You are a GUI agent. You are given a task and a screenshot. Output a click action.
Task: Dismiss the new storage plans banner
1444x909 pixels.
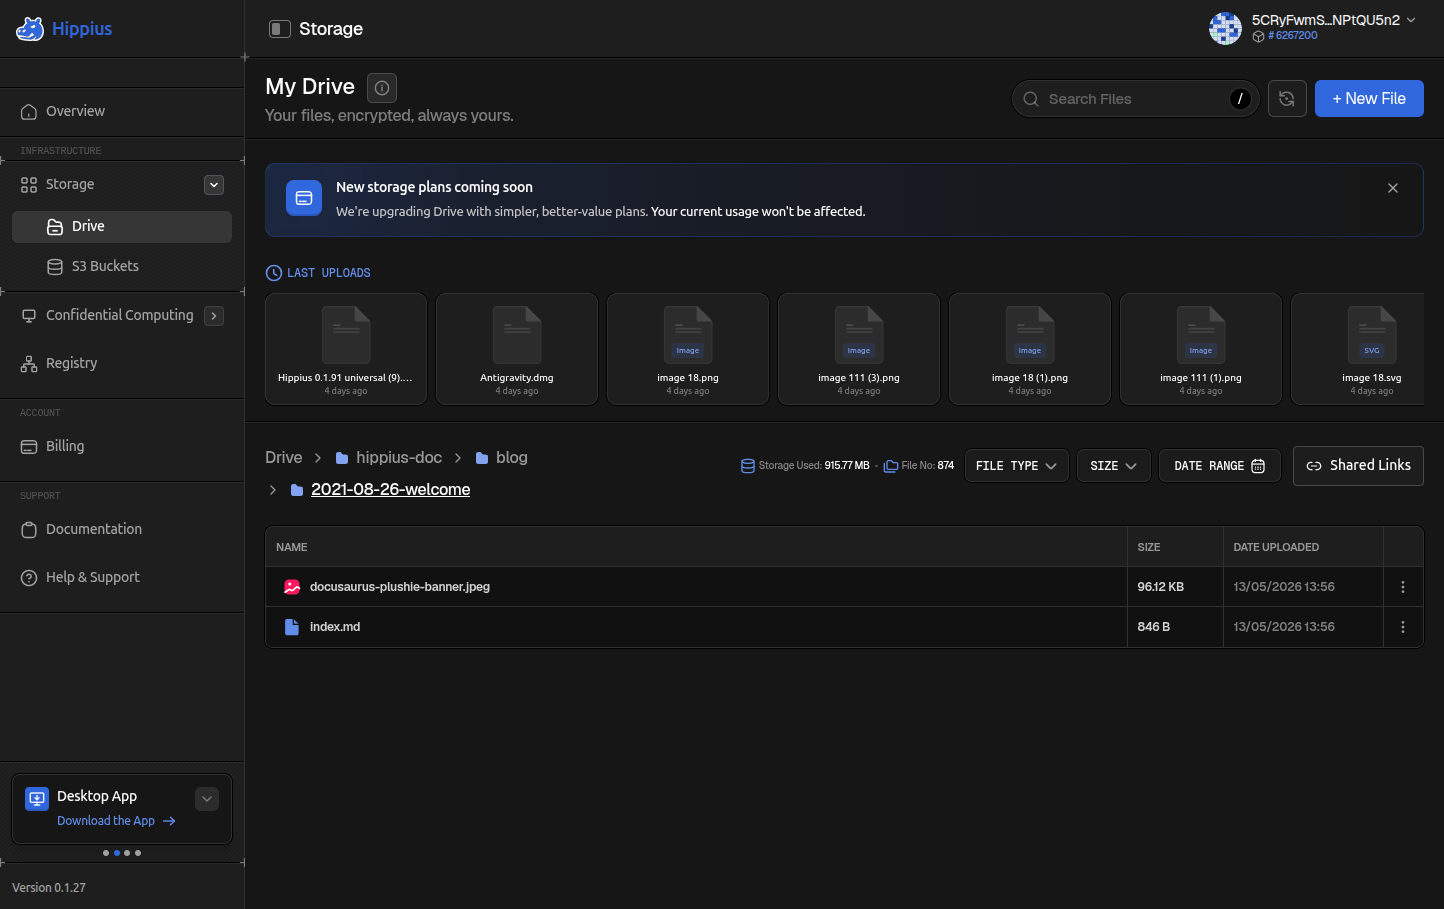point(1393,188)
